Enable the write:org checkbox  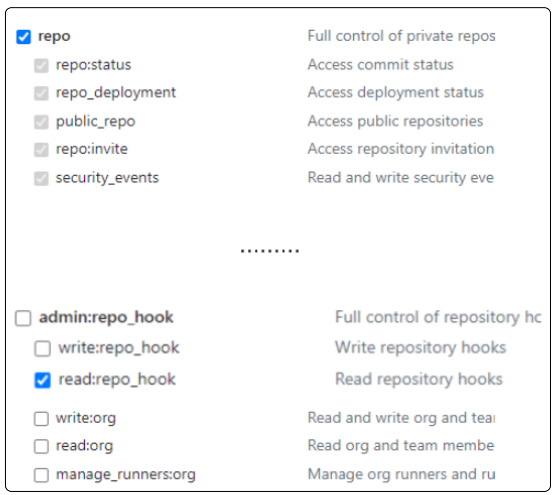click(41, 419)
